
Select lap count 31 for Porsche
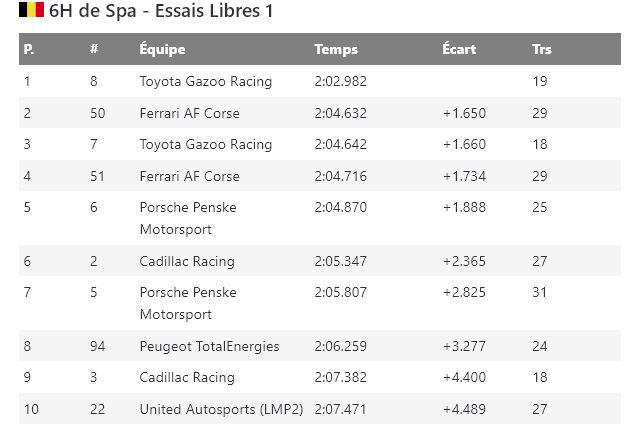540,293
